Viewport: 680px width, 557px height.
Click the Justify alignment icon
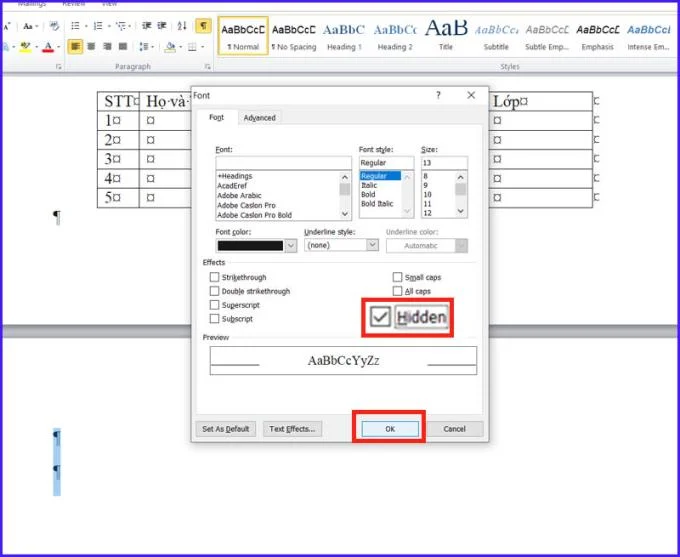tap(123, 46)
